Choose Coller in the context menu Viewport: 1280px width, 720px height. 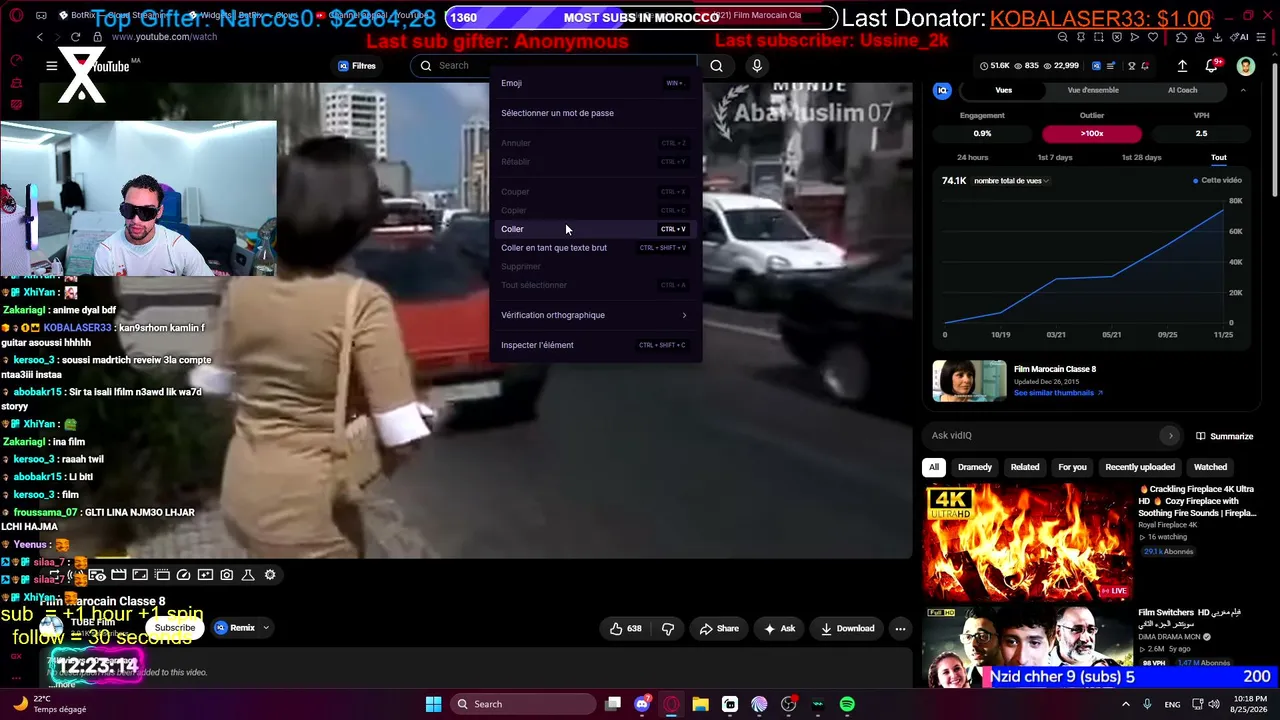click(x=594, y=229)
